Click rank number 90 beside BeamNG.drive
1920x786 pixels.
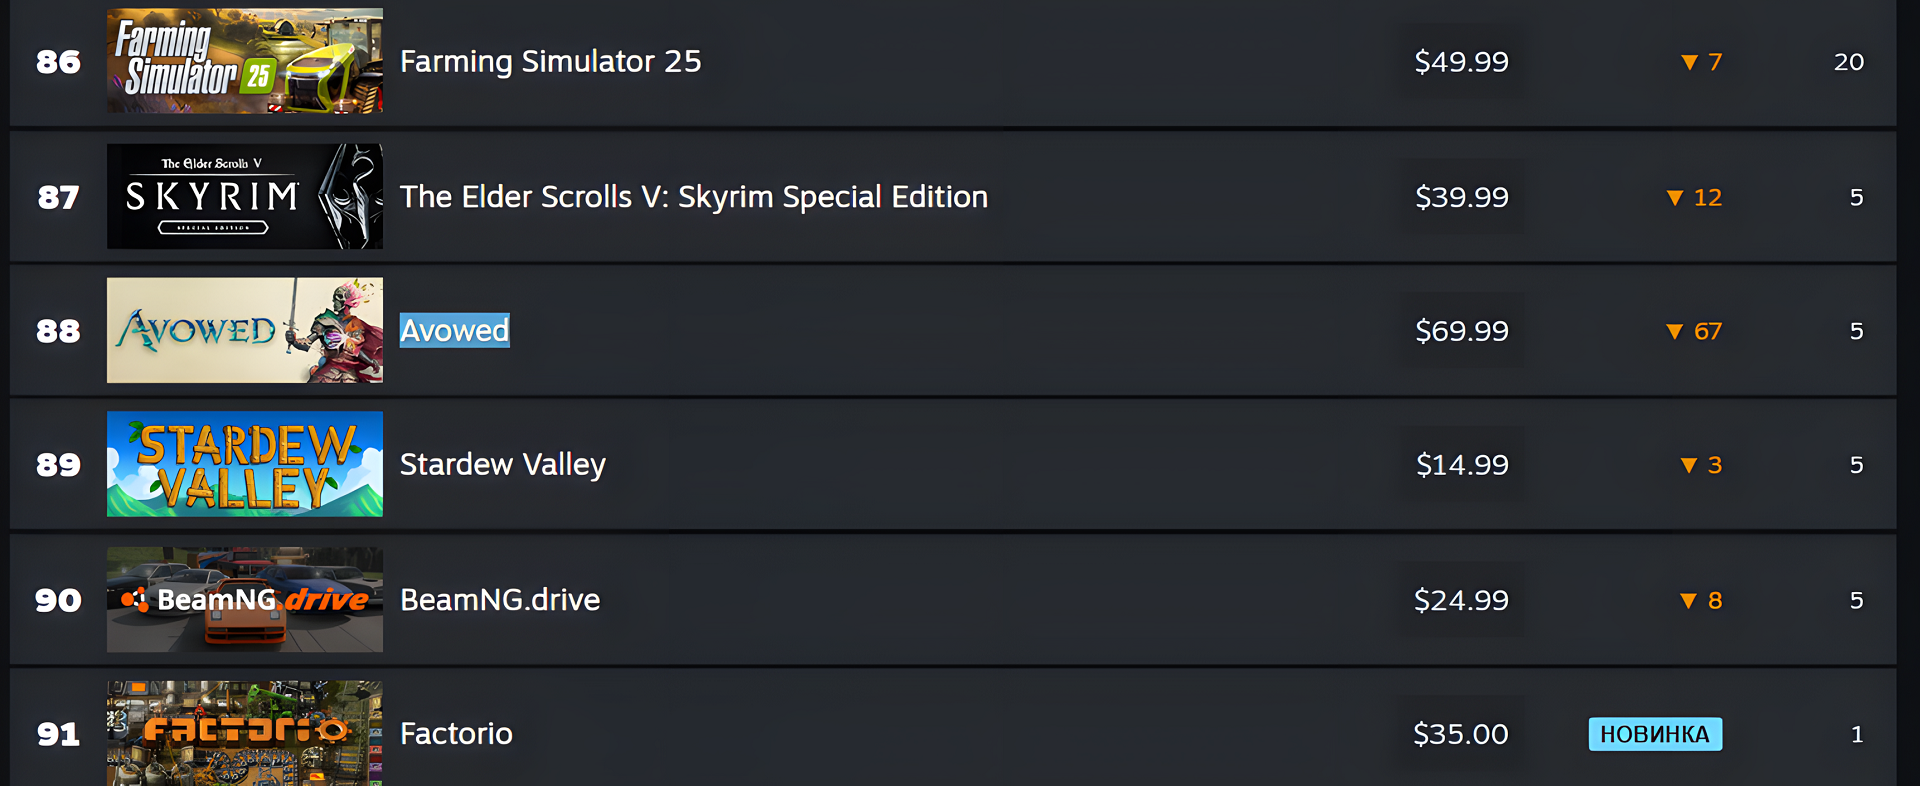pyautogui.click(x=58, y=600)
